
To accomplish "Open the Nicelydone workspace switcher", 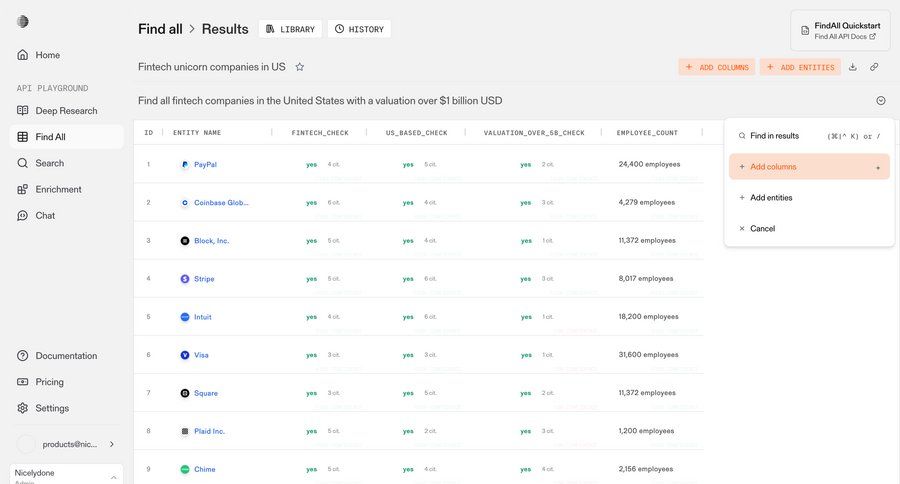I will [x=66, y=474].
